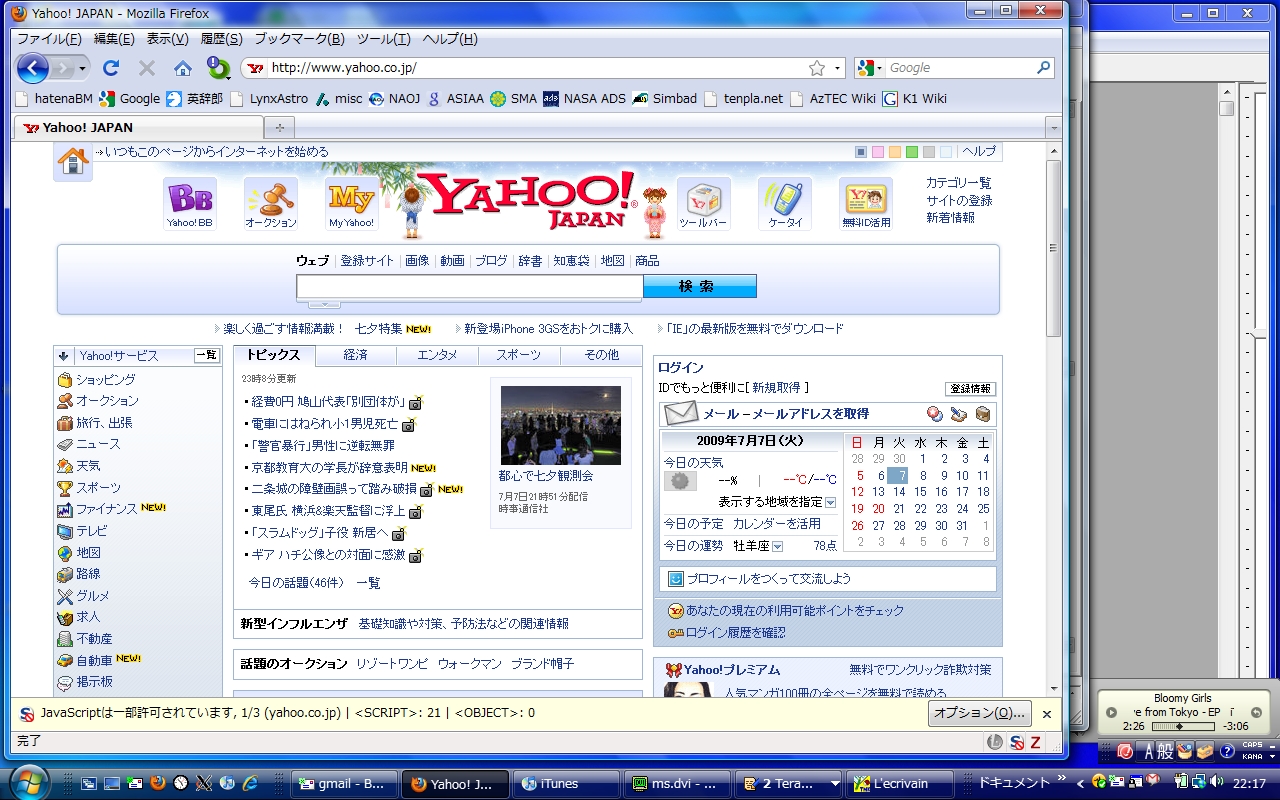The width and height of the screenshot is (1280, 800).
Task: Expand 表示する地域を指定 dropdown
Action: click(830, 502)
